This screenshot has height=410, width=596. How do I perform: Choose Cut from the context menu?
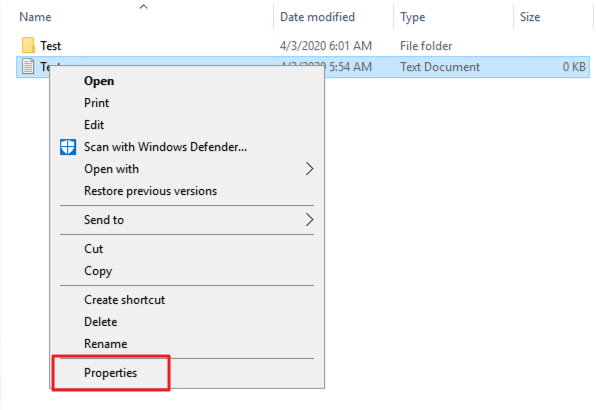(x=94, y=249)
